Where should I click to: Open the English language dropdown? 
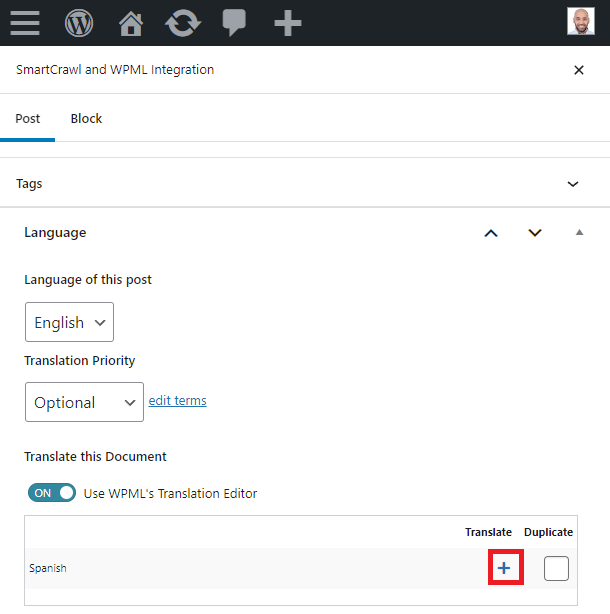coord(69,322)
